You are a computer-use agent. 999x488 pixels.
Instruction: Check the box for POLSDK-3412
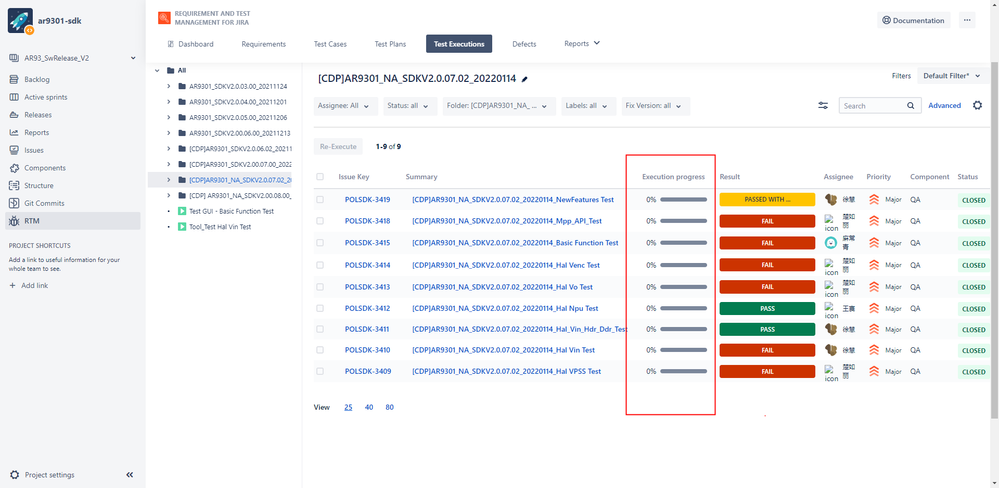tap(320, 308)
